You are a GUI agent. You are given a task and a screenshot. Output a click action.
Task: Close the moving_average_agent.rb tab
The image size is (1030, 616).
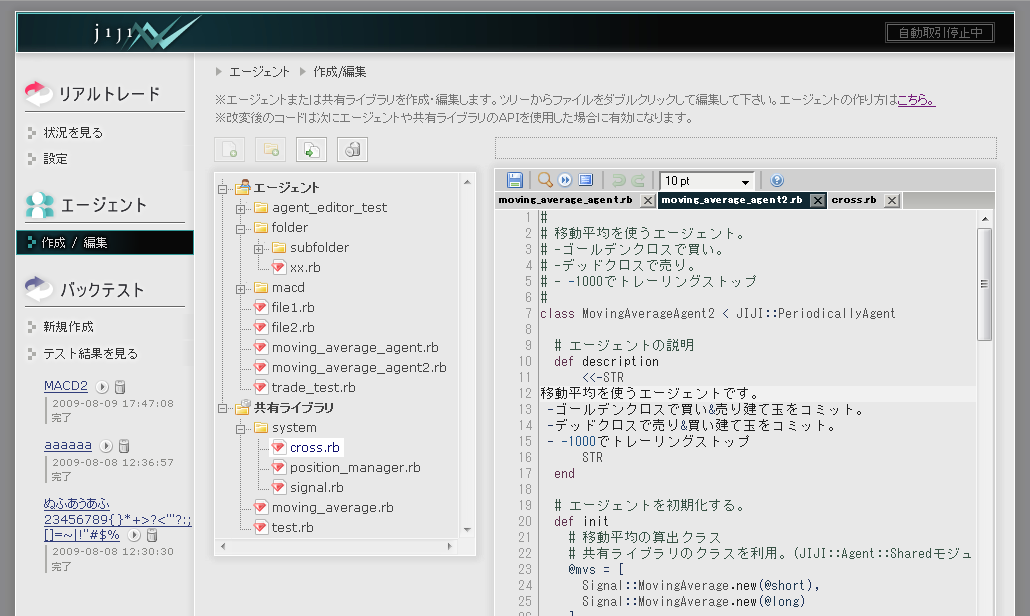pos(647,200)
